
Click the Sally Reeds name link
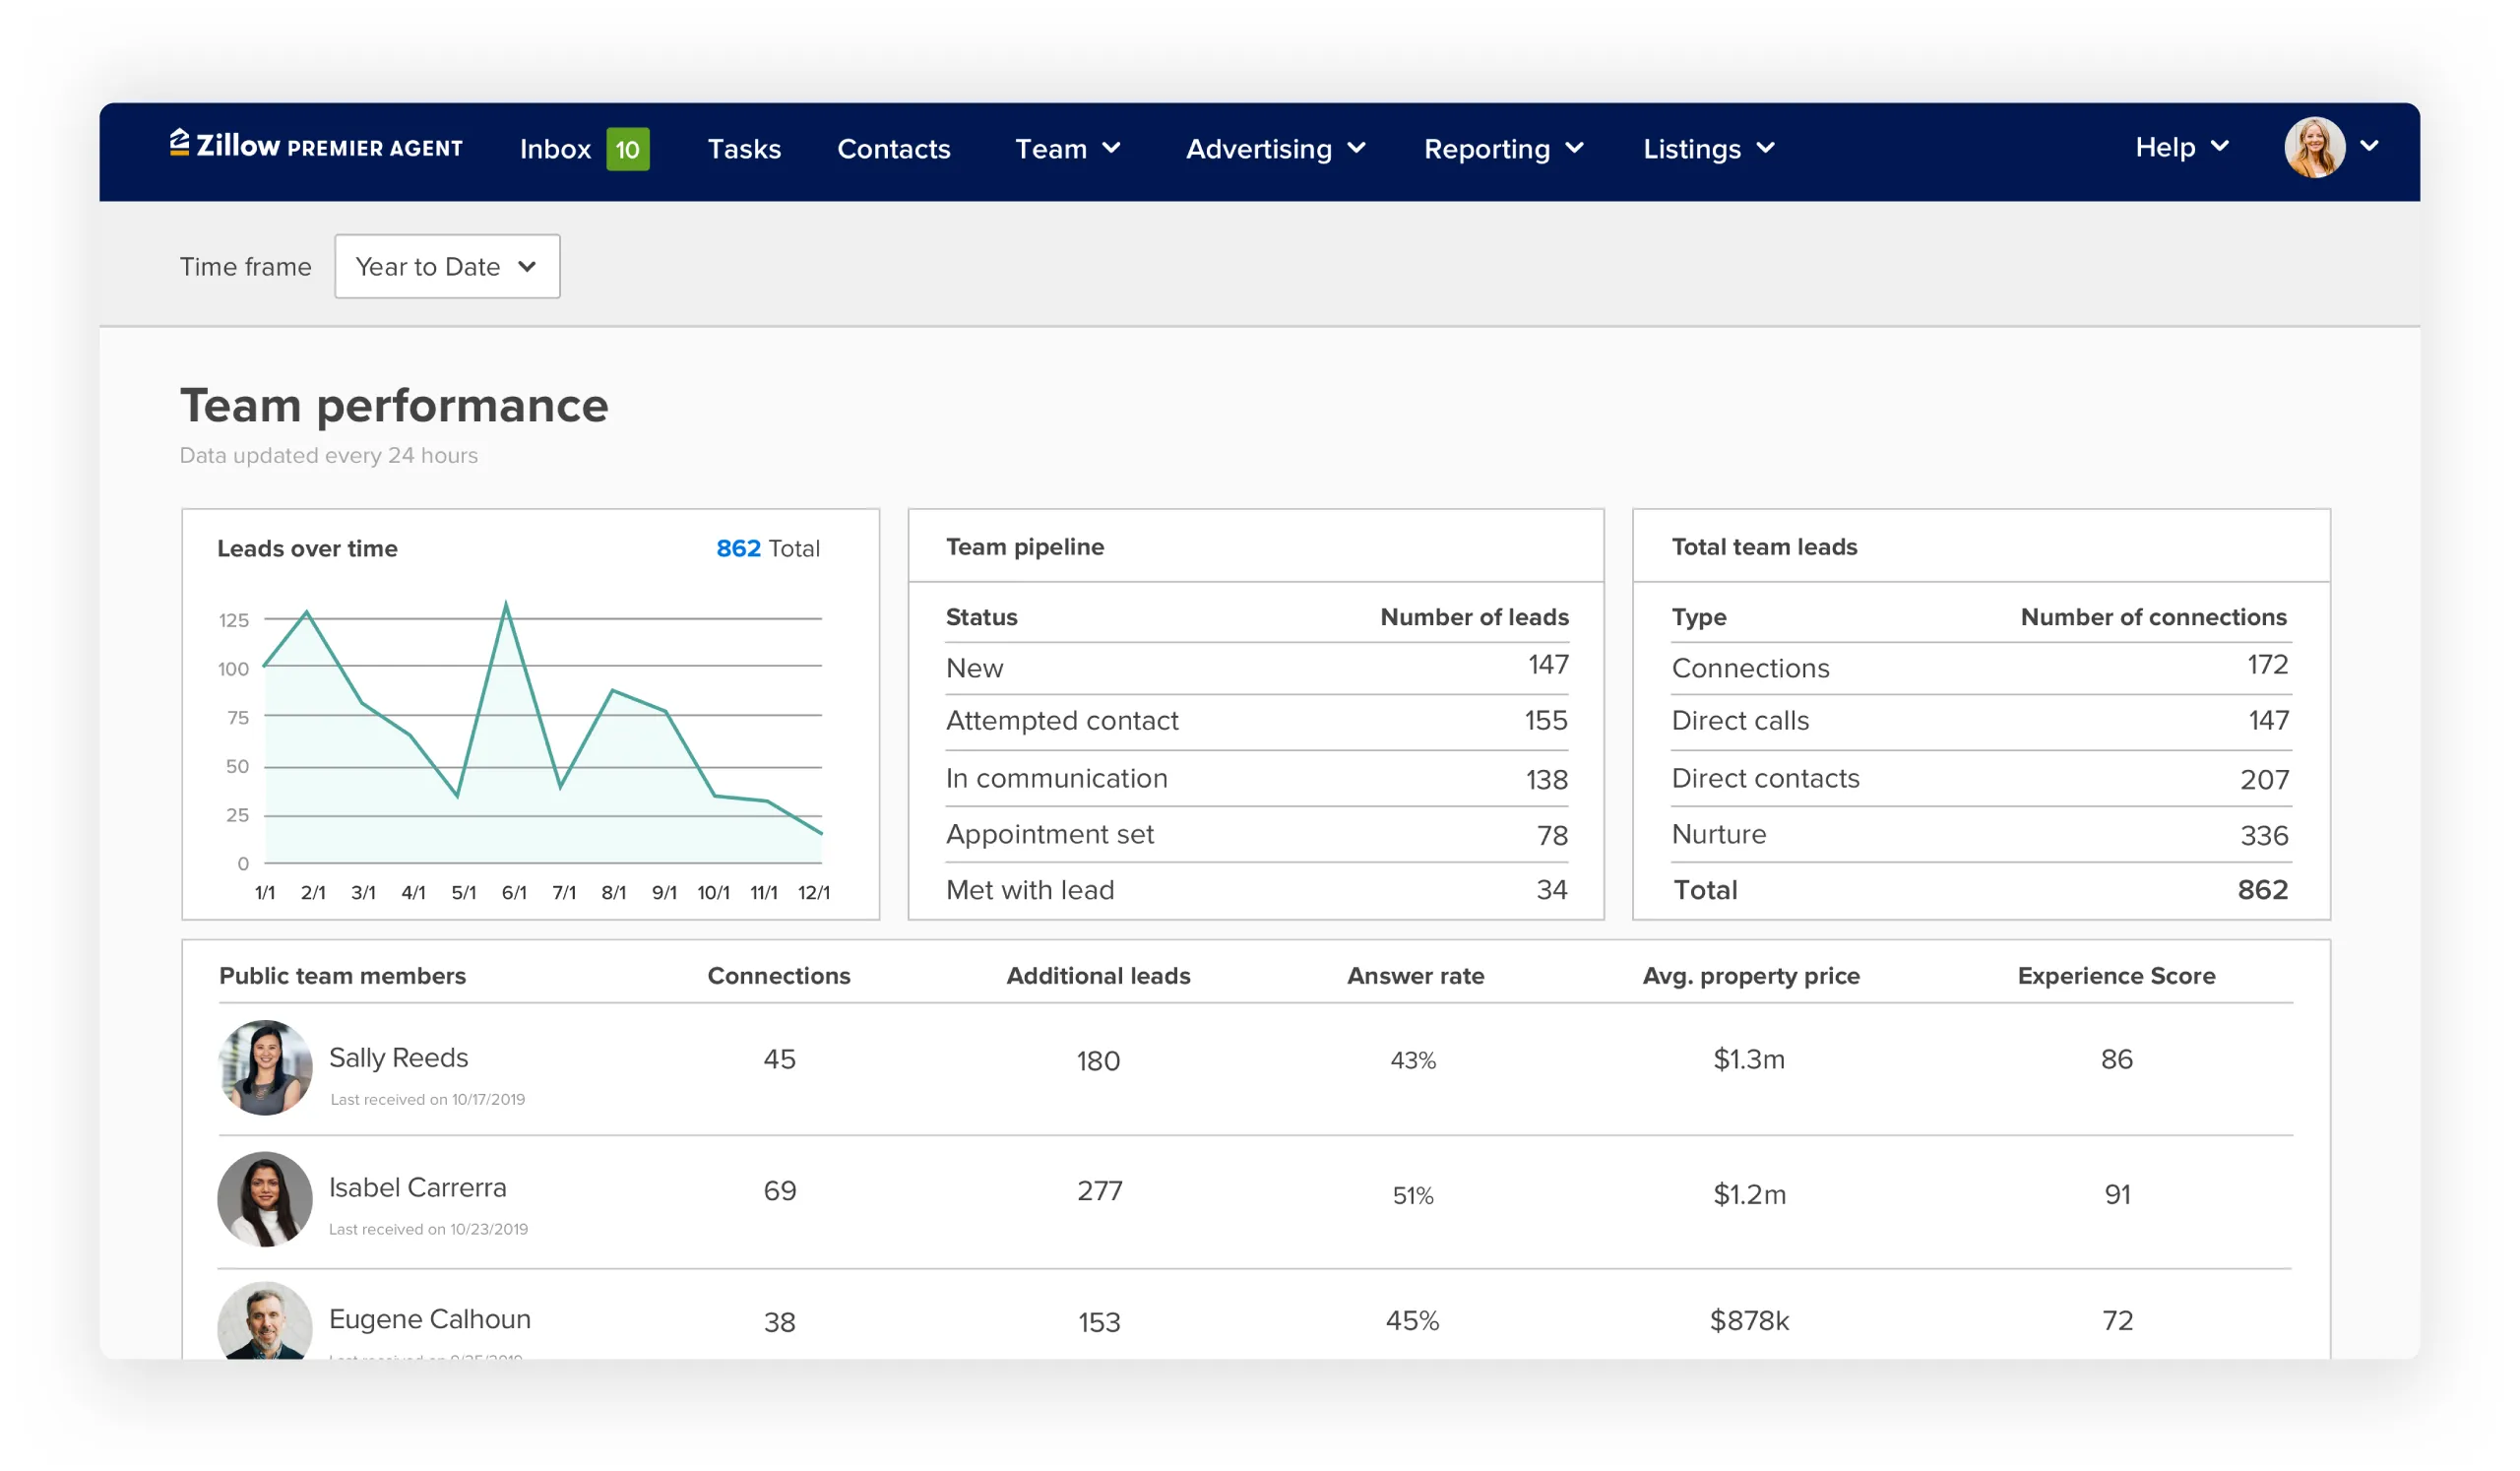pos(398,1057)
